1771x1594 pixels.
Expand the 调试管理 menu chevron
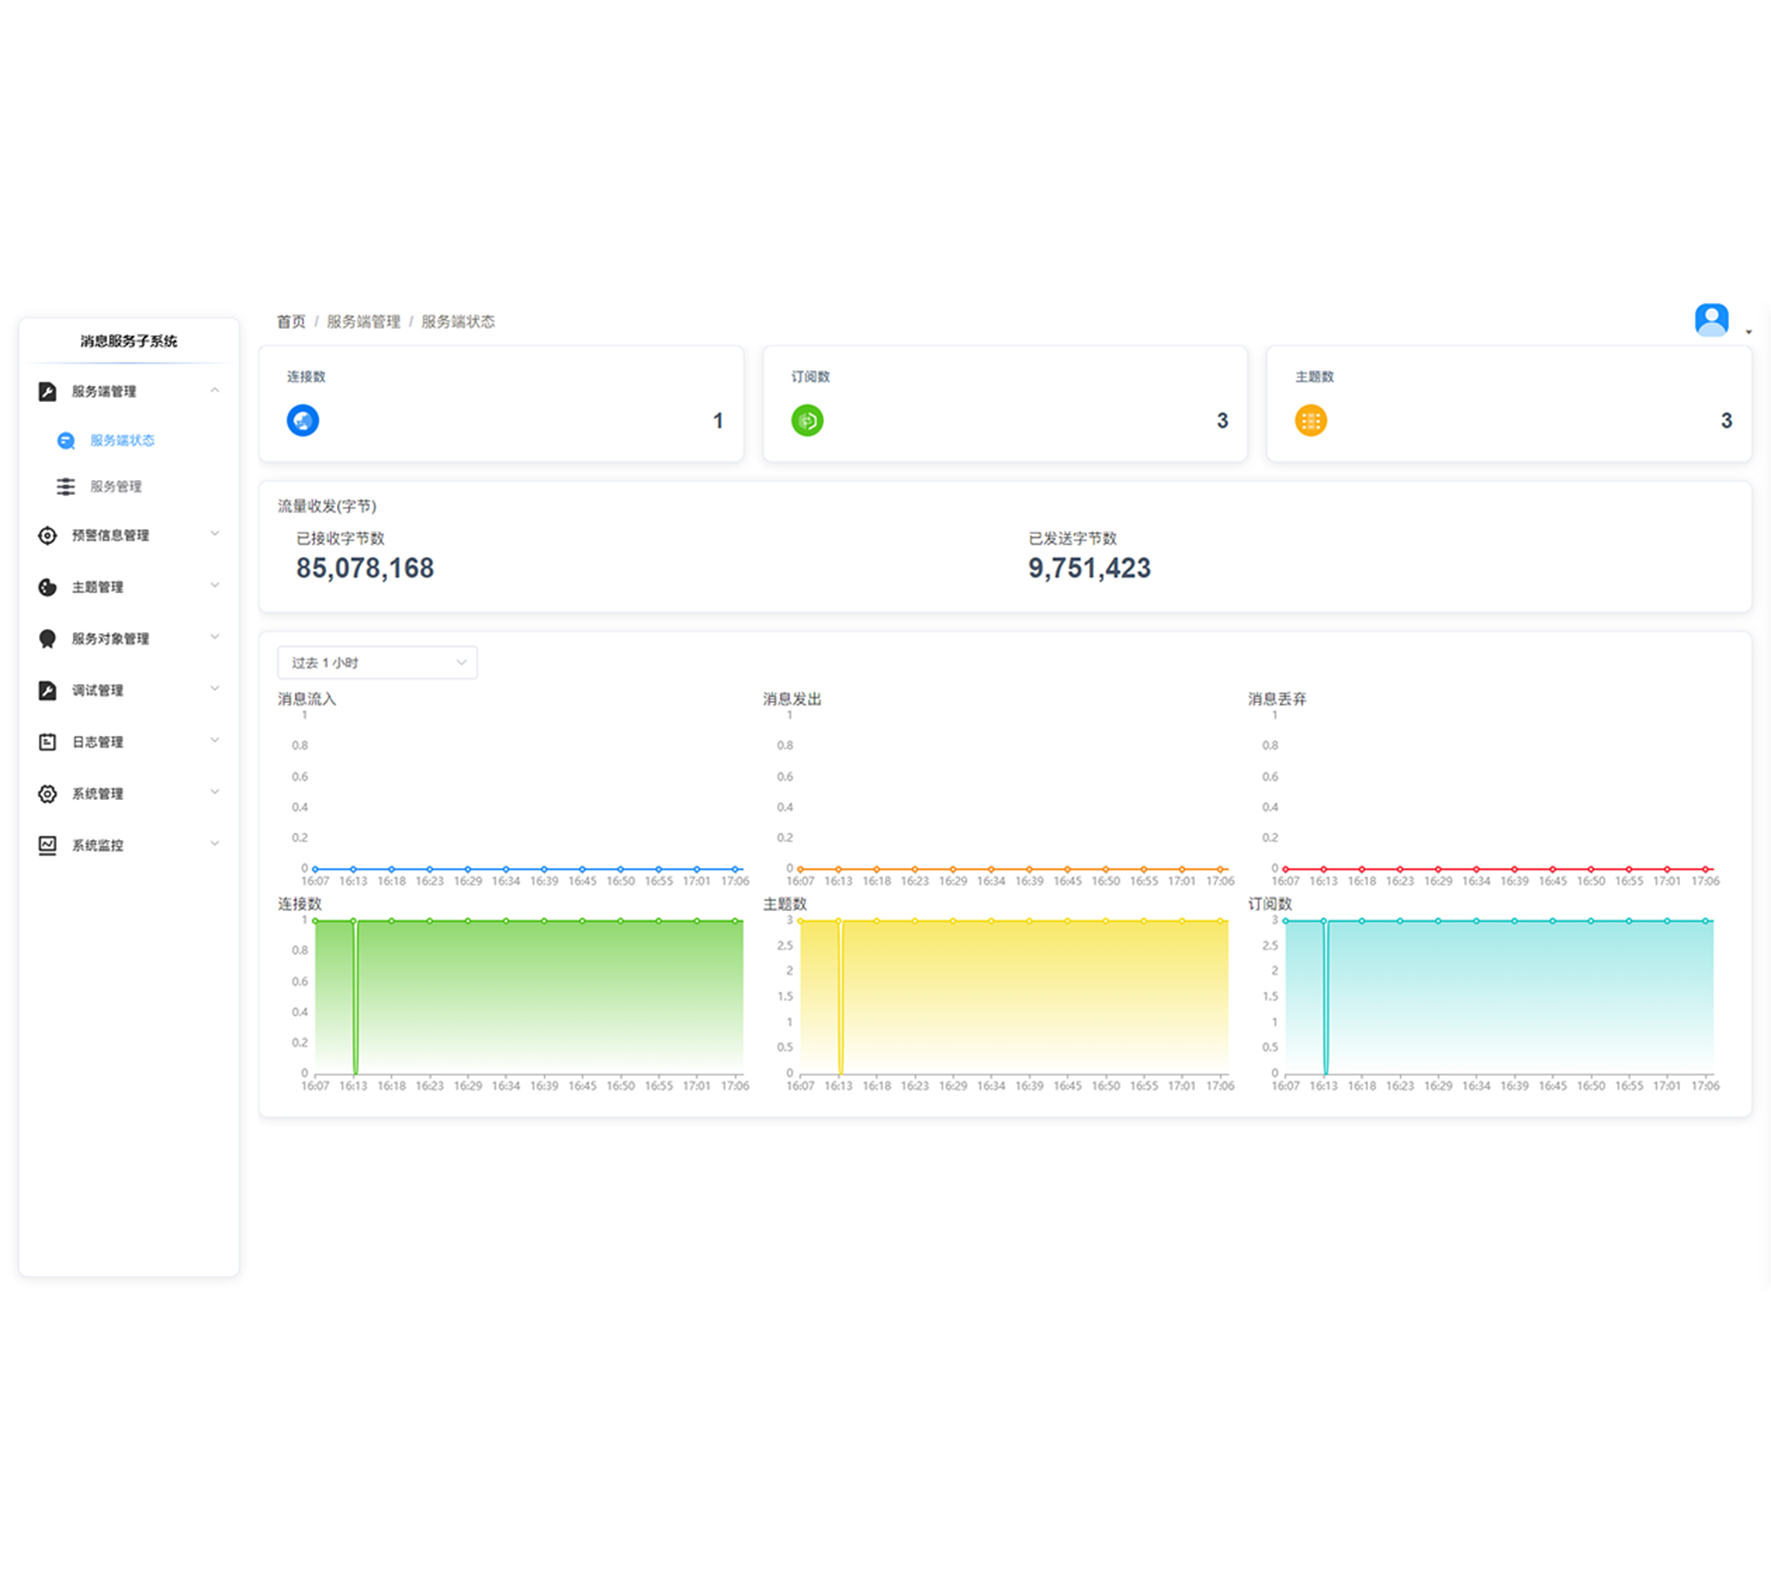click(214, 689)
